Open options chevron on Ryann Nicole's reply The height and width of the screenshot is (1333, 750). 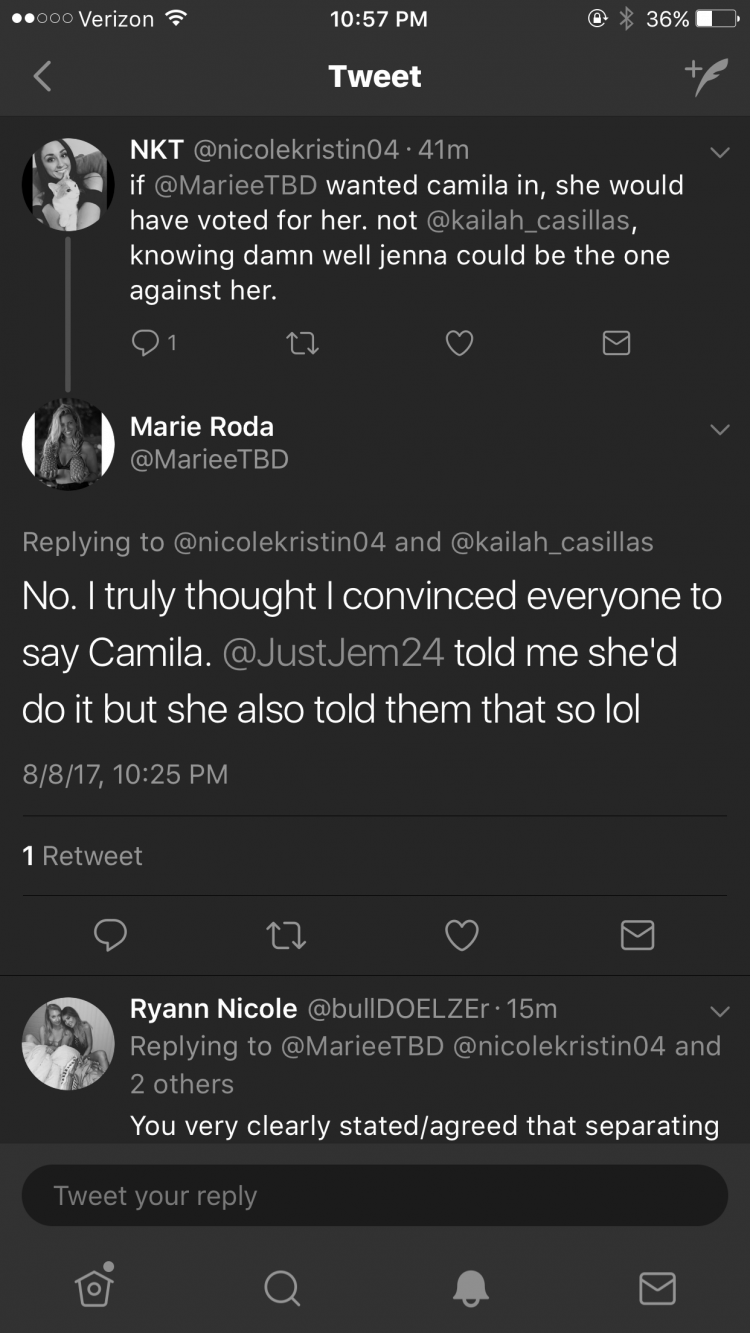click(x=719, y=1011)
